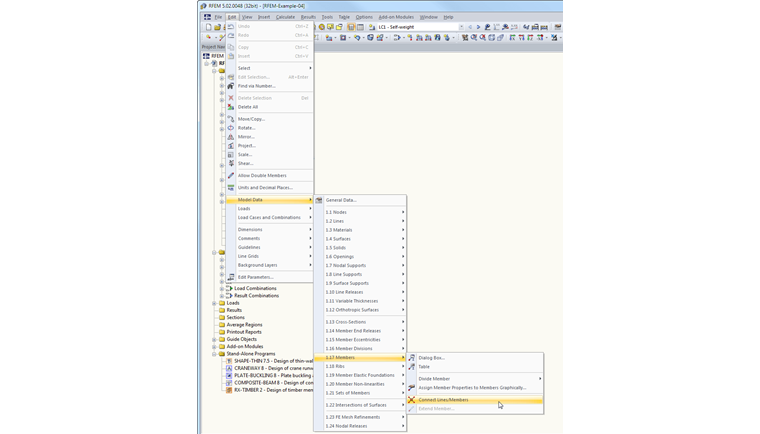Expand the Add-on Modules tree node
Viewport: 760px width, 434px height.
[x=214, y=347]
